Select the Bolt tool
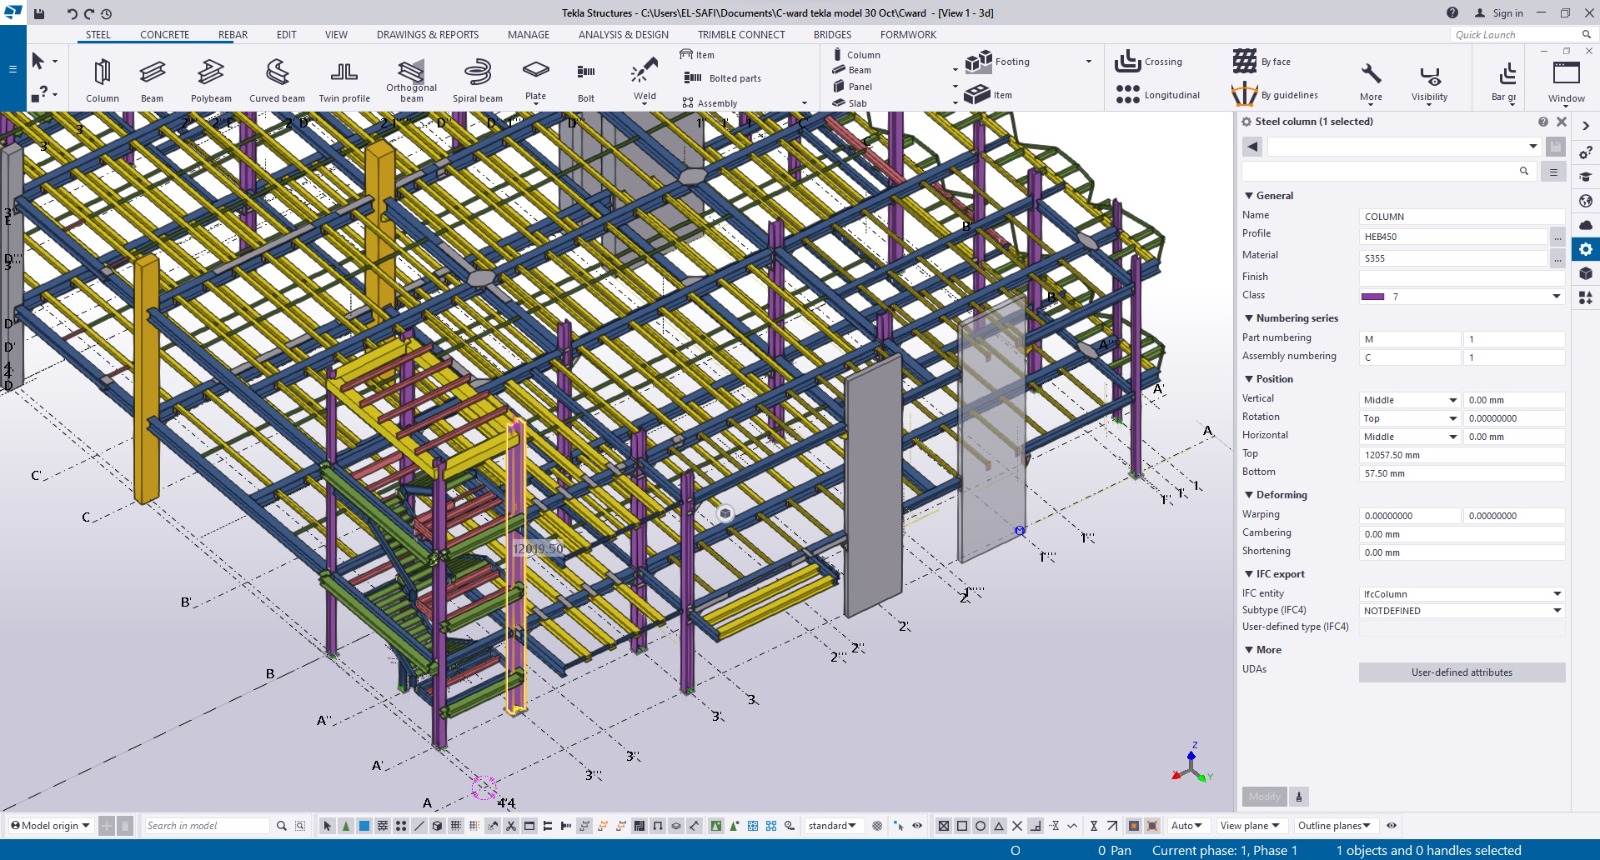Viewport: 1600px width, 860px height. pos(586,80)
